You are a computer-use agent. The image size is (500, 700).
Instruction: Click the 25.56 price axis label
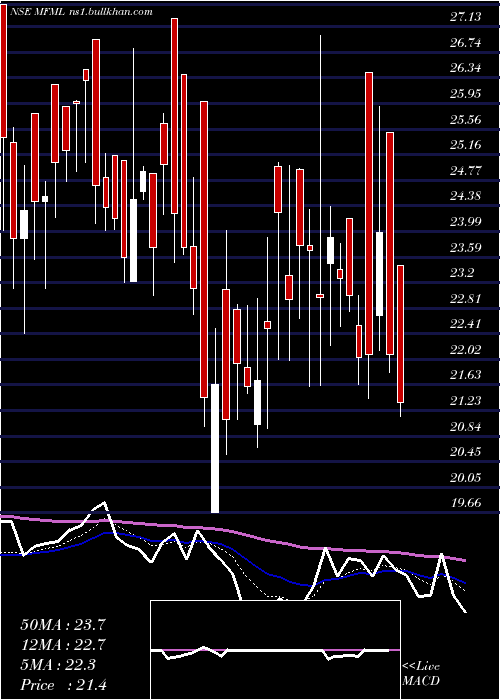(465, 120)
